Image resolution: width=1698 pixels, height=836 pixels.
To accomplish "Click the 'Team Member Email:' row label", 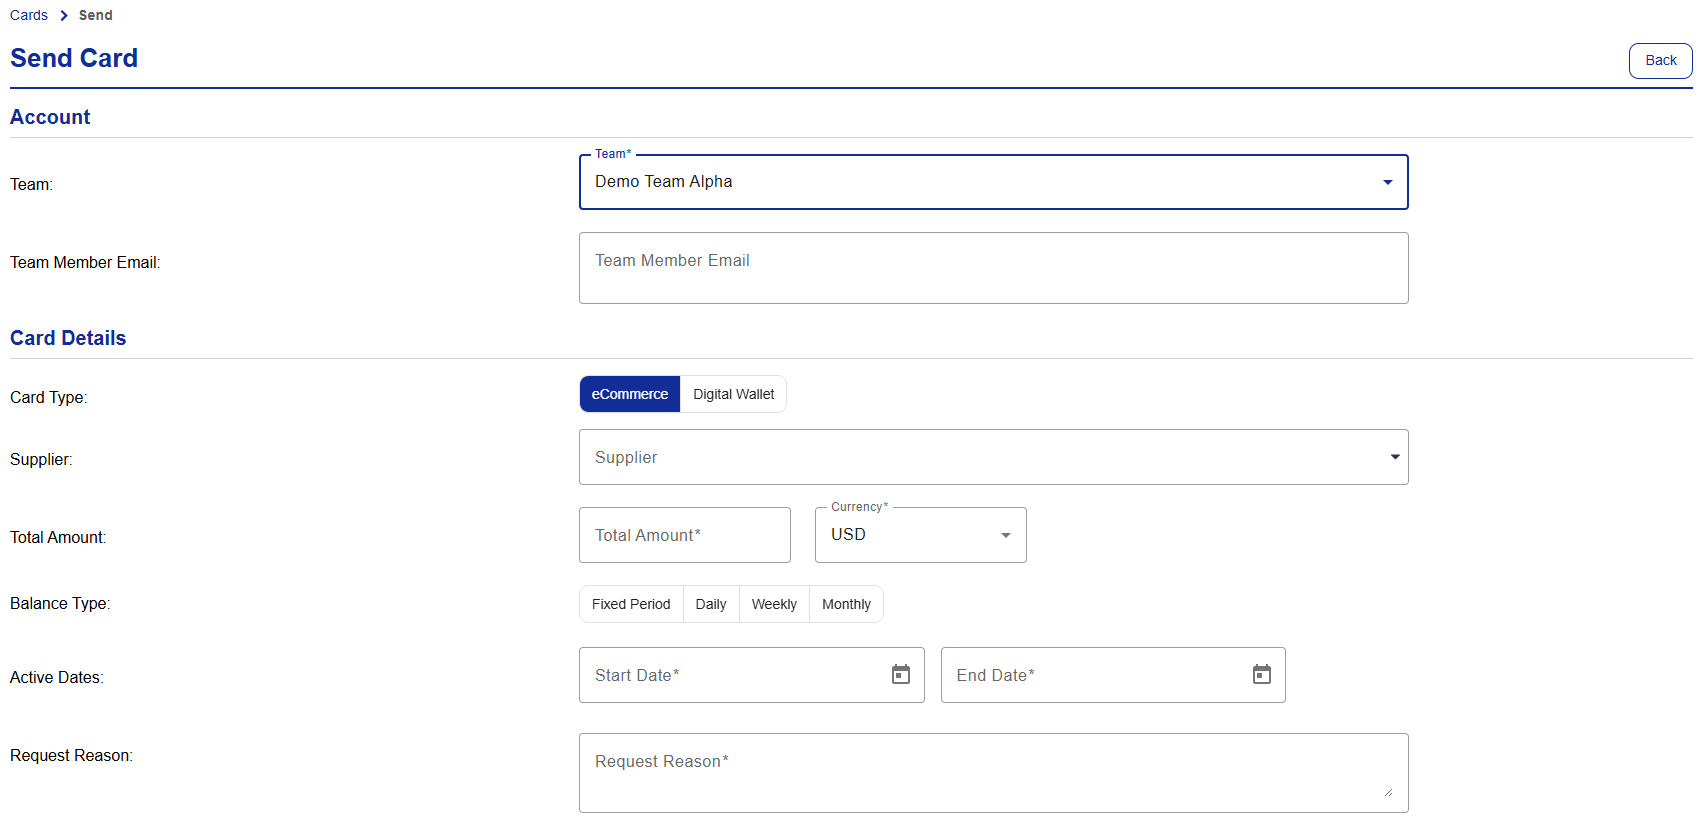I will click(x=85, y=262).
